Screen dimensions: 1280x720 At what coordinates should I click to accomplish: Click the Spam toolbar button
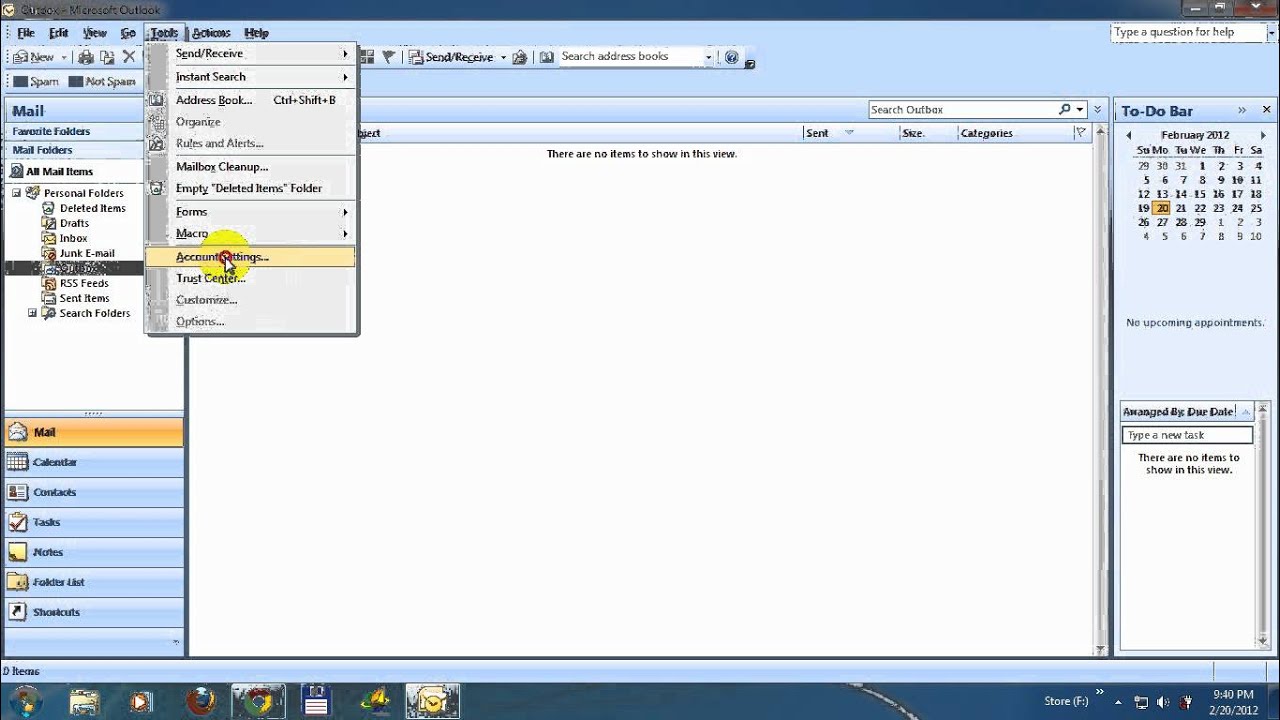tap(36, 81)
